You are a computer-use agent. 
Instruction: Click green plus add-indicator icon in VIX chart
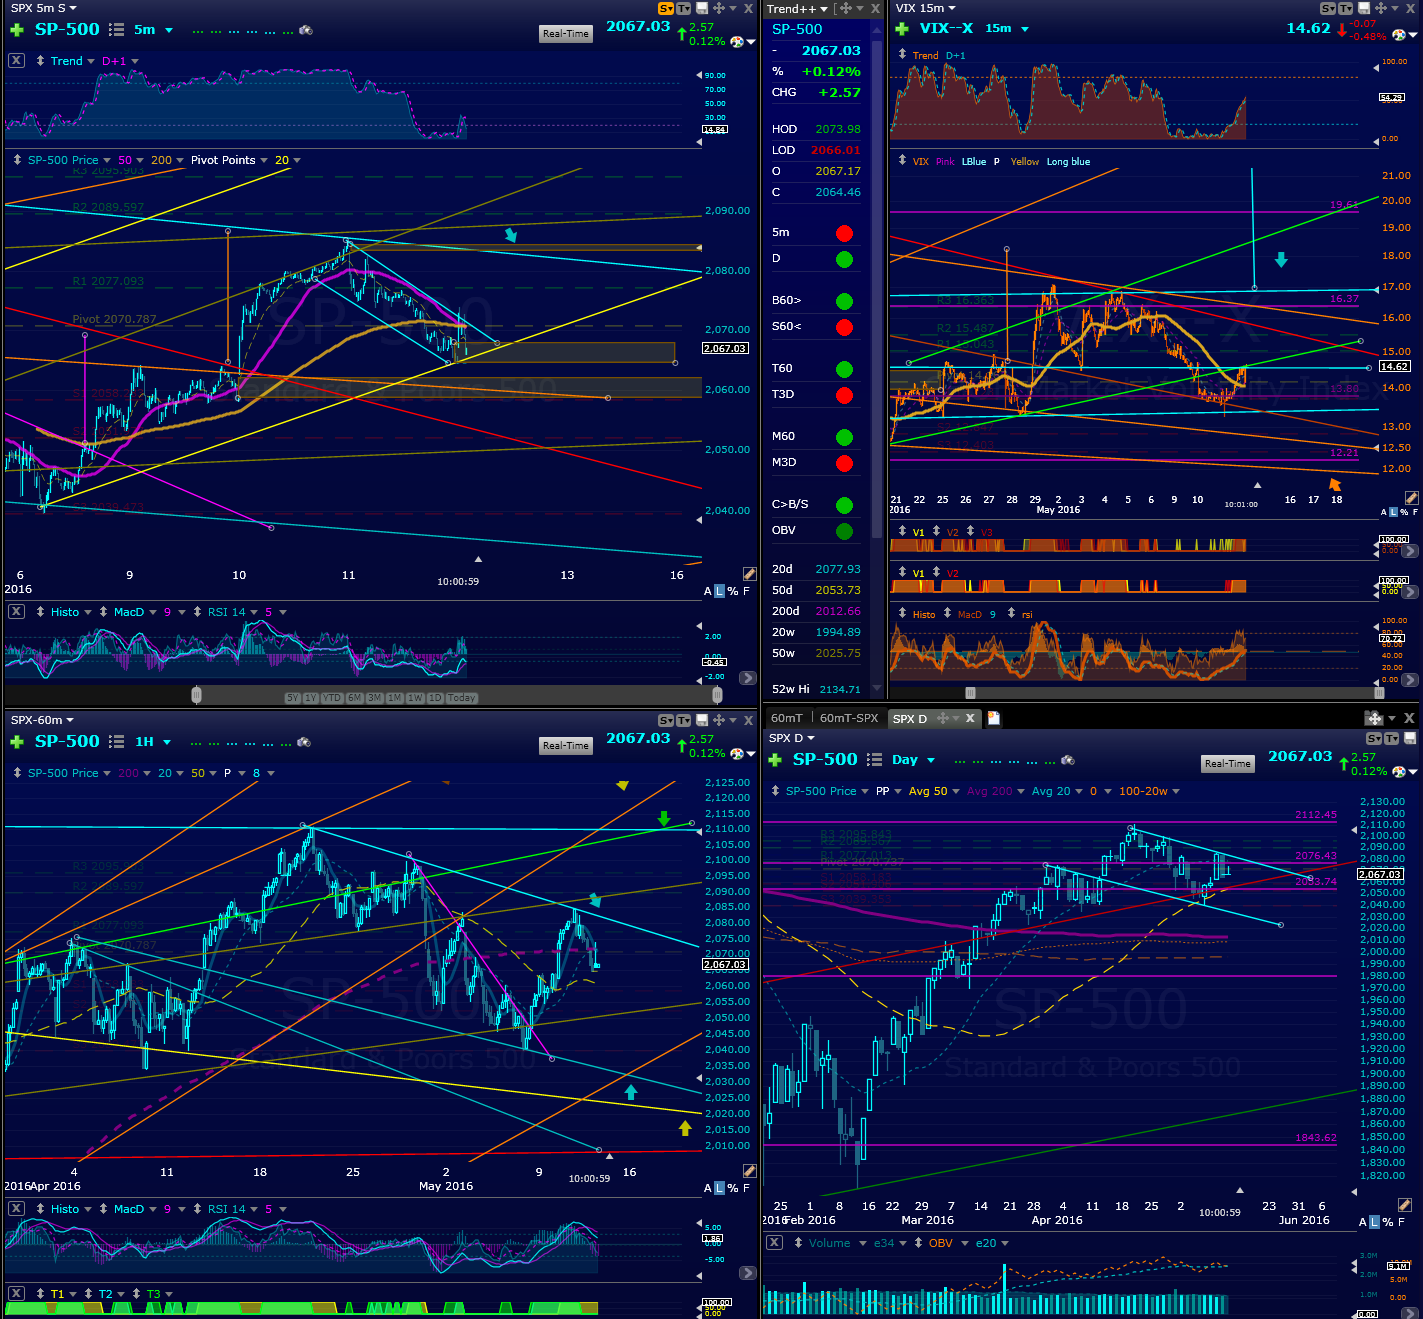click(902, 29)
